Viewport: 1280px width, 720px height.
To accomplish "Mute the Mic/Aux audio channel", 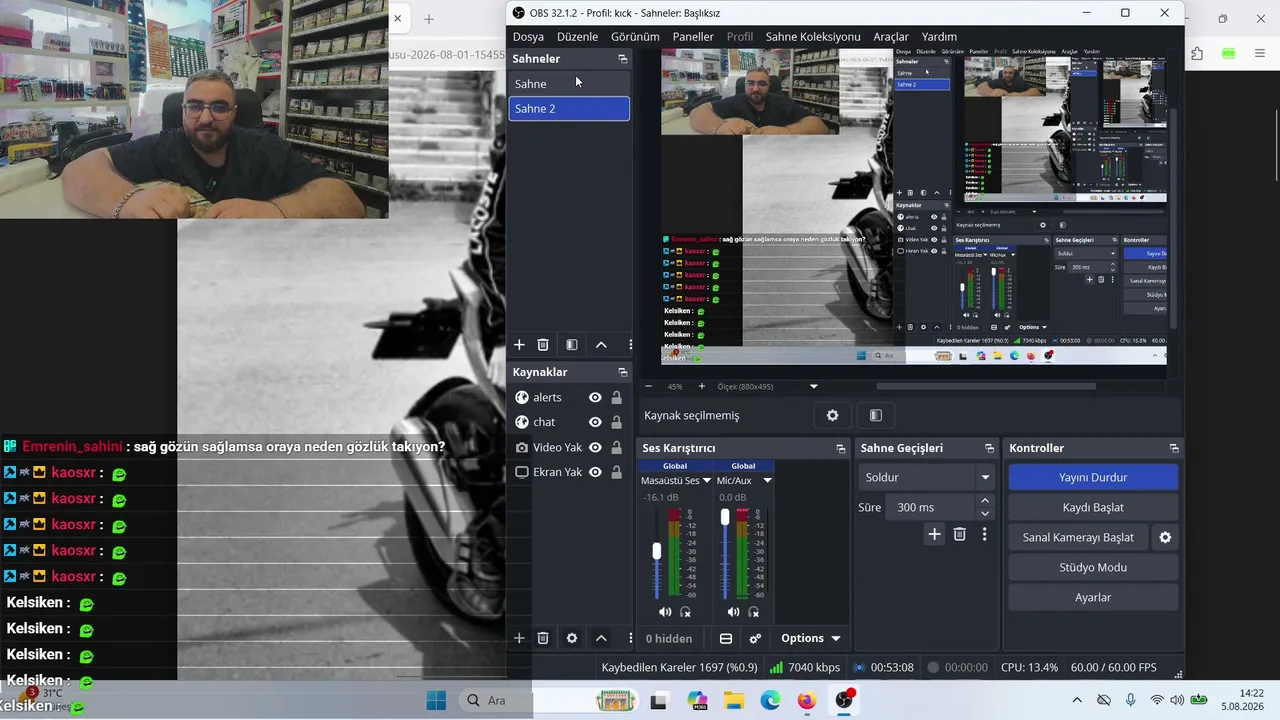I will tap(733, 612).
